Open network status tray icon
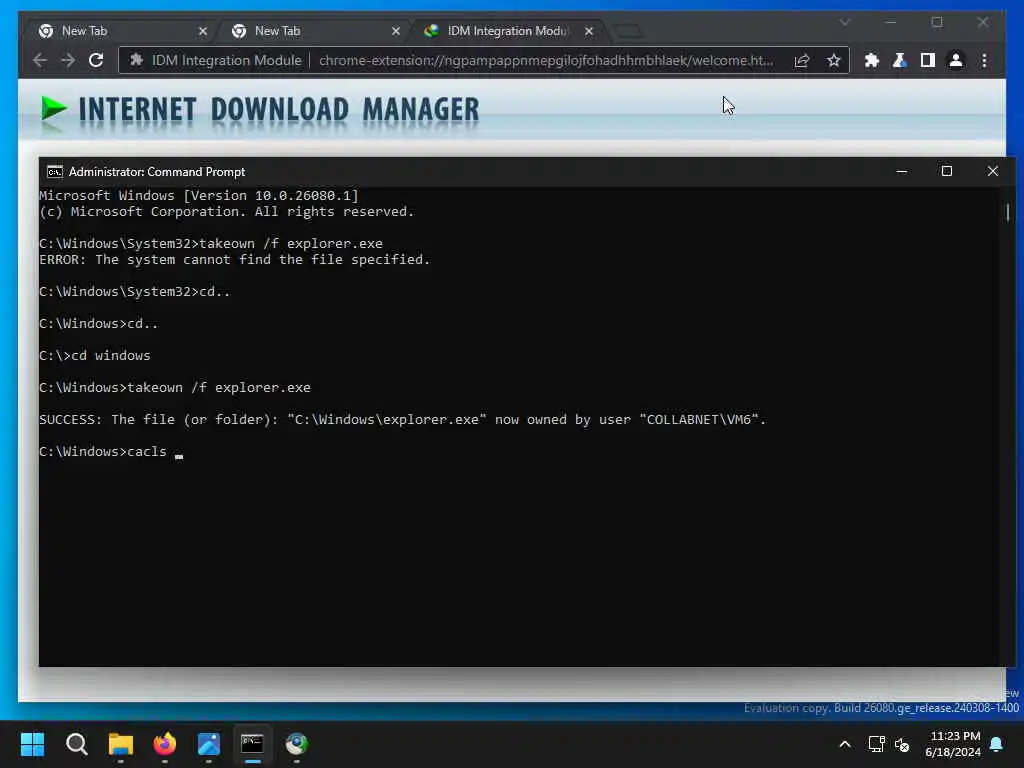Image resolution: width=1024 pixels, height=768 pixels. (x=876, y=744)
